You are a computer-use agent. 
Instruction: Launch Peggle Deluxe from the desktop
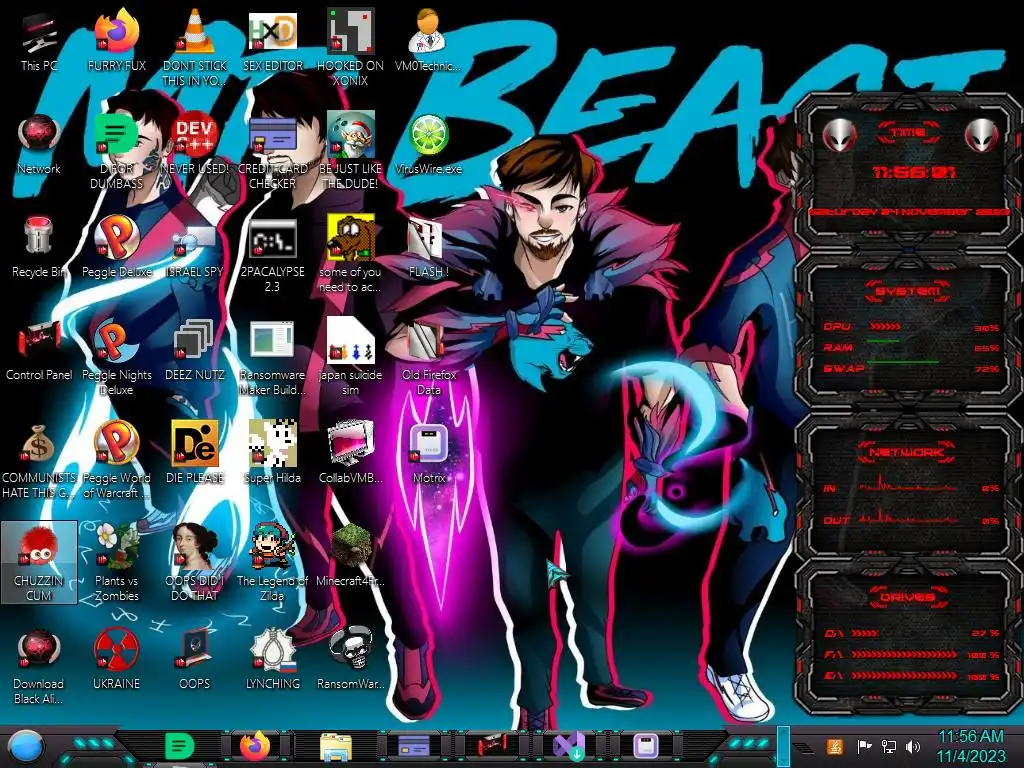coord(116,248)
